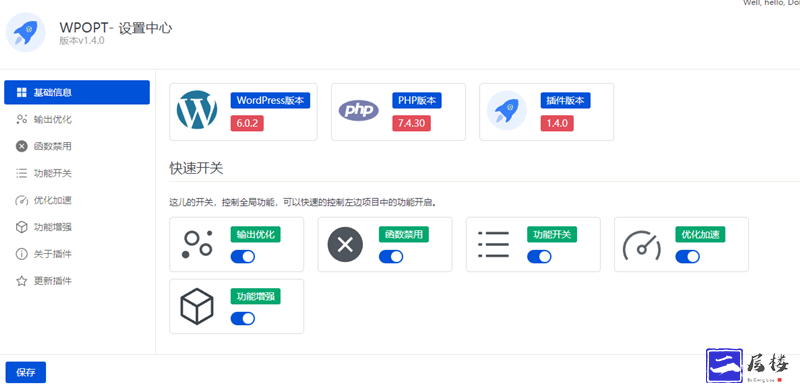800x387 pixels.
Task: Click the bubbles icon beside 输出优化 in sidebar
Action: 21,119
